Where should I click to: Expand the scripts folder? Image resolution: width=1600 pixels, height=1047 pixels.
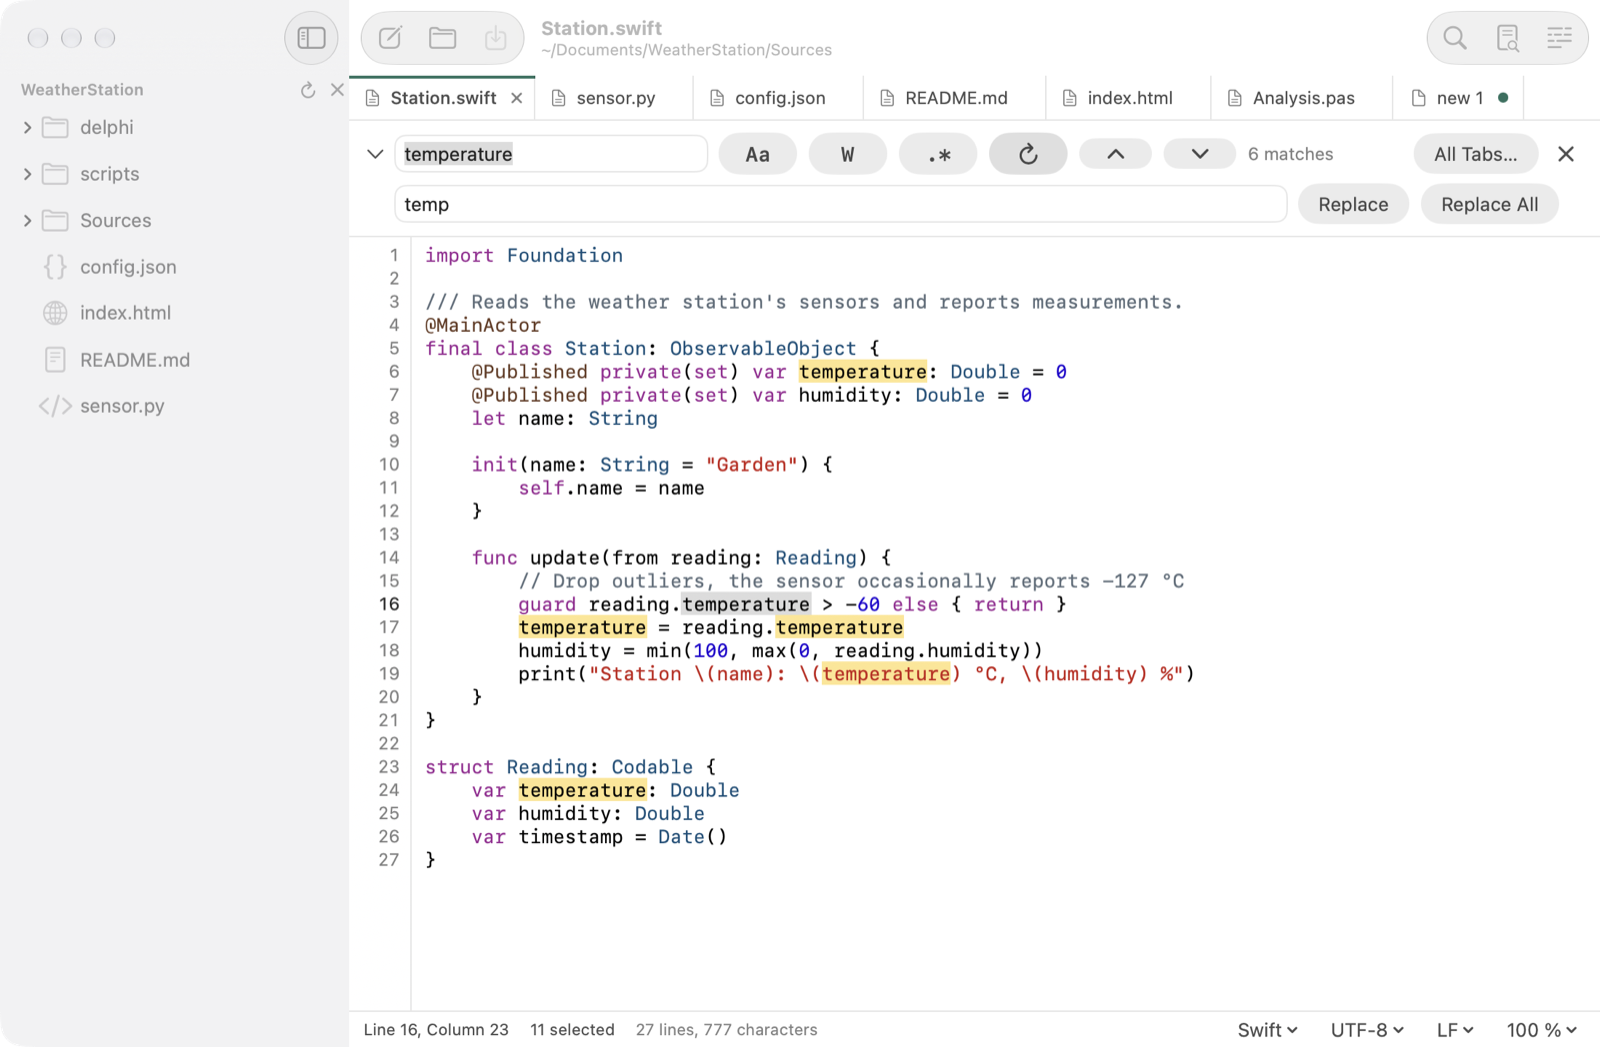27,174
